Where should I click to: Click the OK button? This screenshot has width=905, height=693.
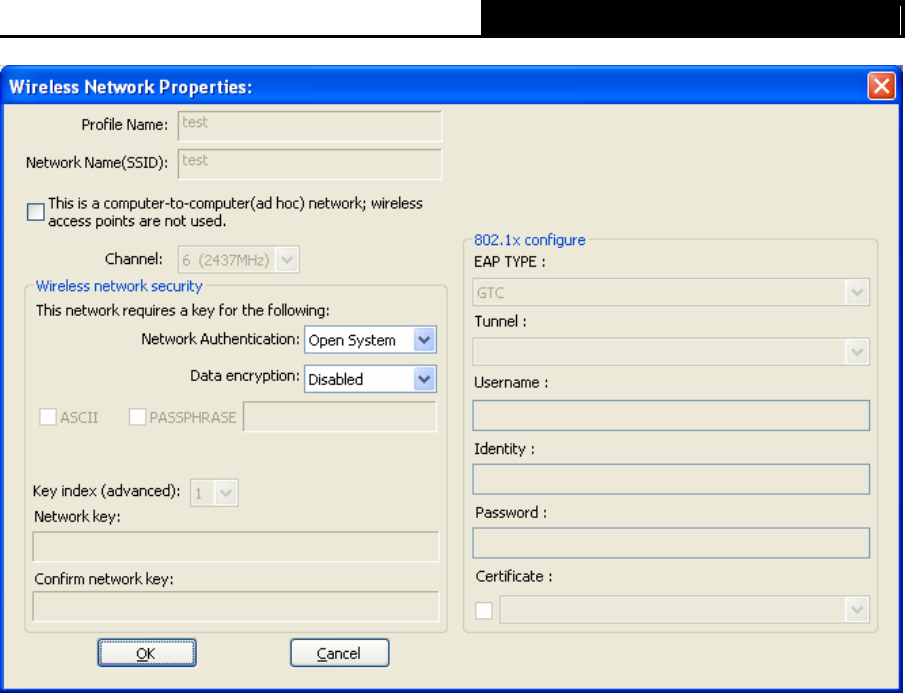(x=147, y=653)
